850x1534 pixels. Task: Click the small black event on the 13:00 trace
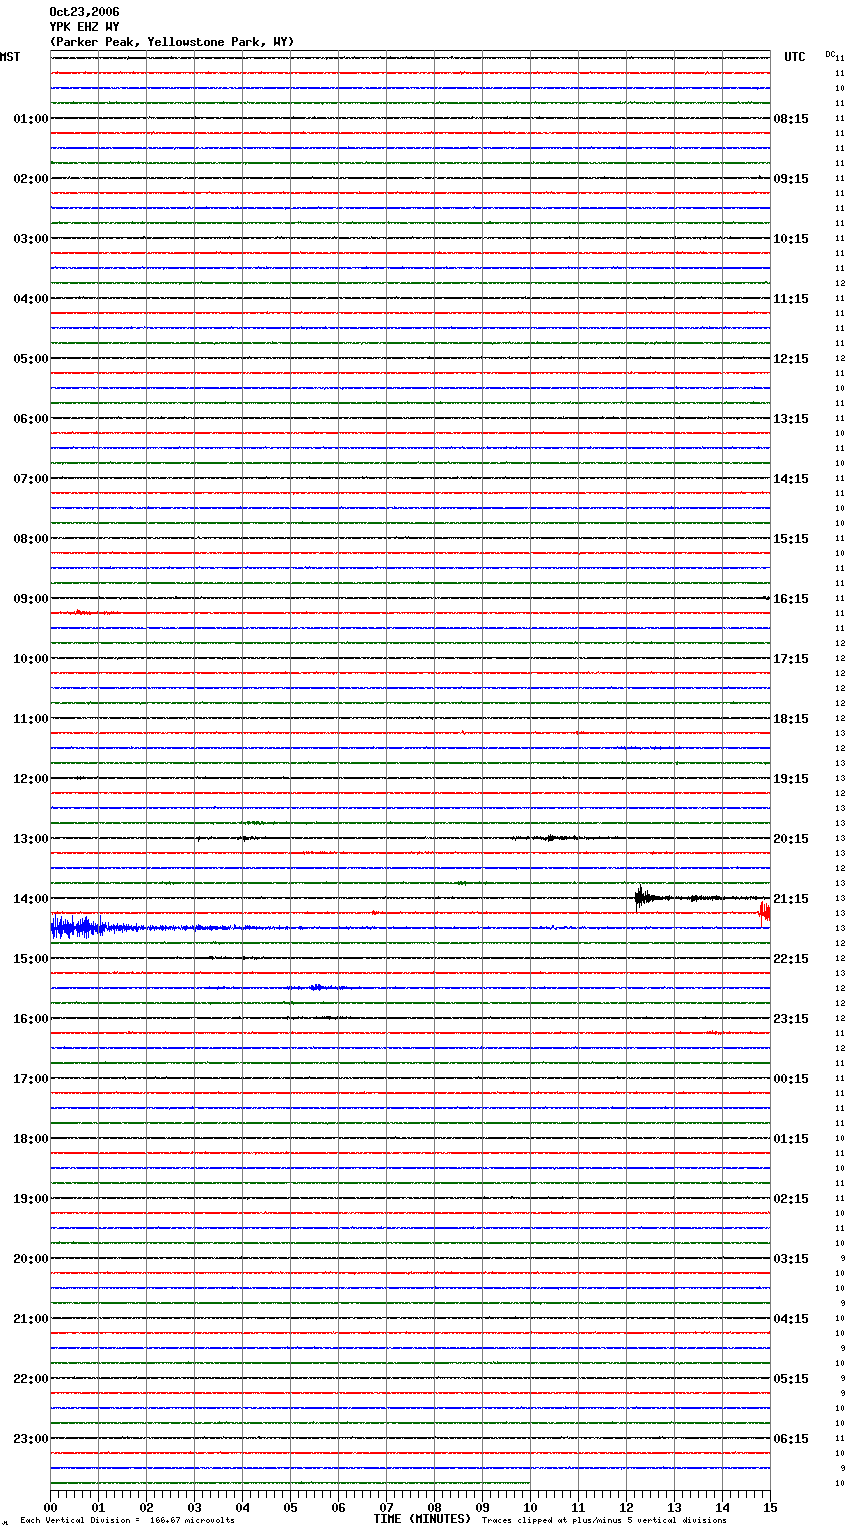click(552, 838)
